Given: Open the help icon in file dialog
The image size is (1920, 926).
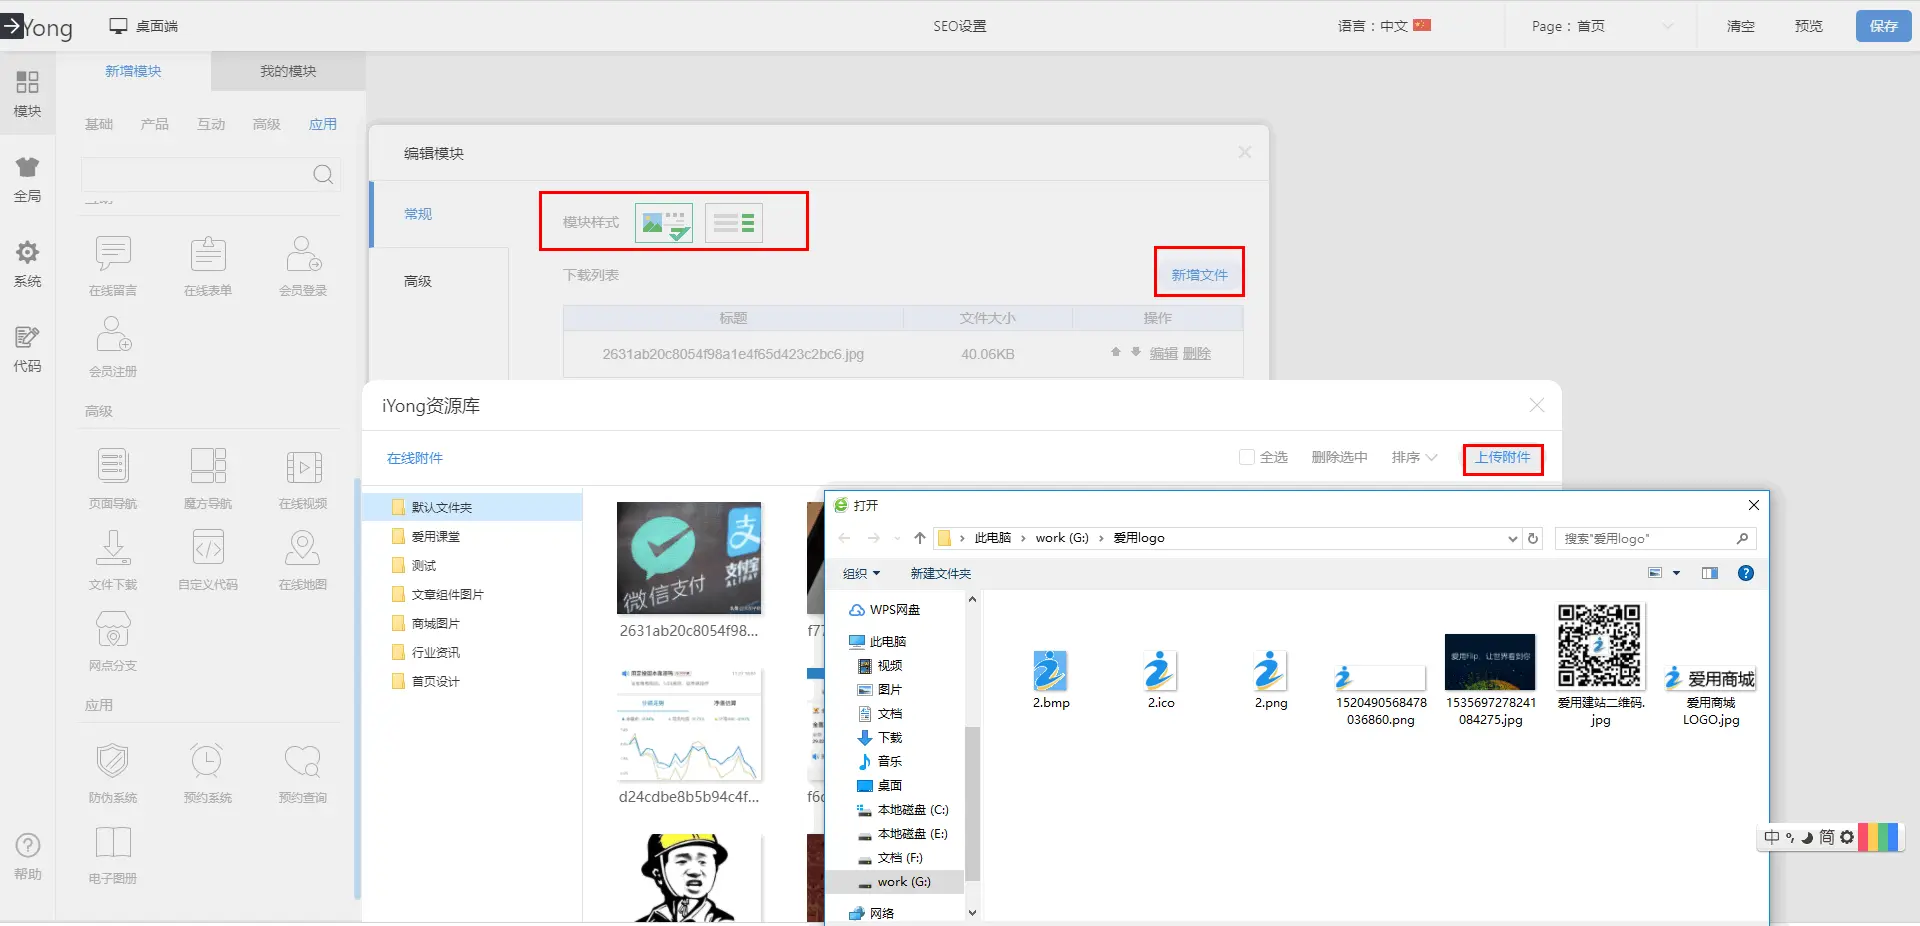Looking at the screenshot, I should point(1745,573).
